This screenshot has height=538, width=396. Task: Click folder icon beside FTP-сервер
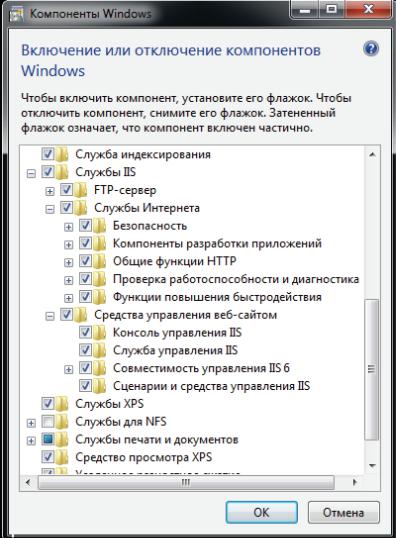[x=81, y=190]
